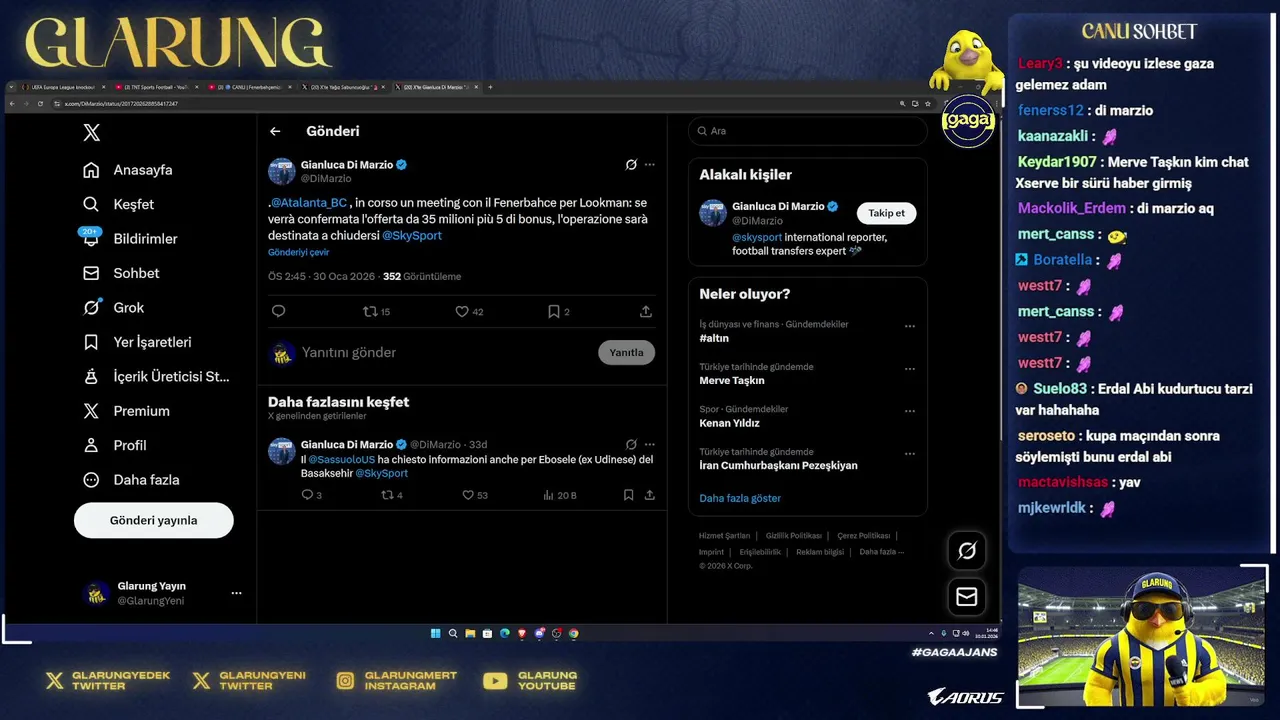The image size is (1280, 720).
Task: Click the Grok icon on the main post
Action: (x=631, y=165)
